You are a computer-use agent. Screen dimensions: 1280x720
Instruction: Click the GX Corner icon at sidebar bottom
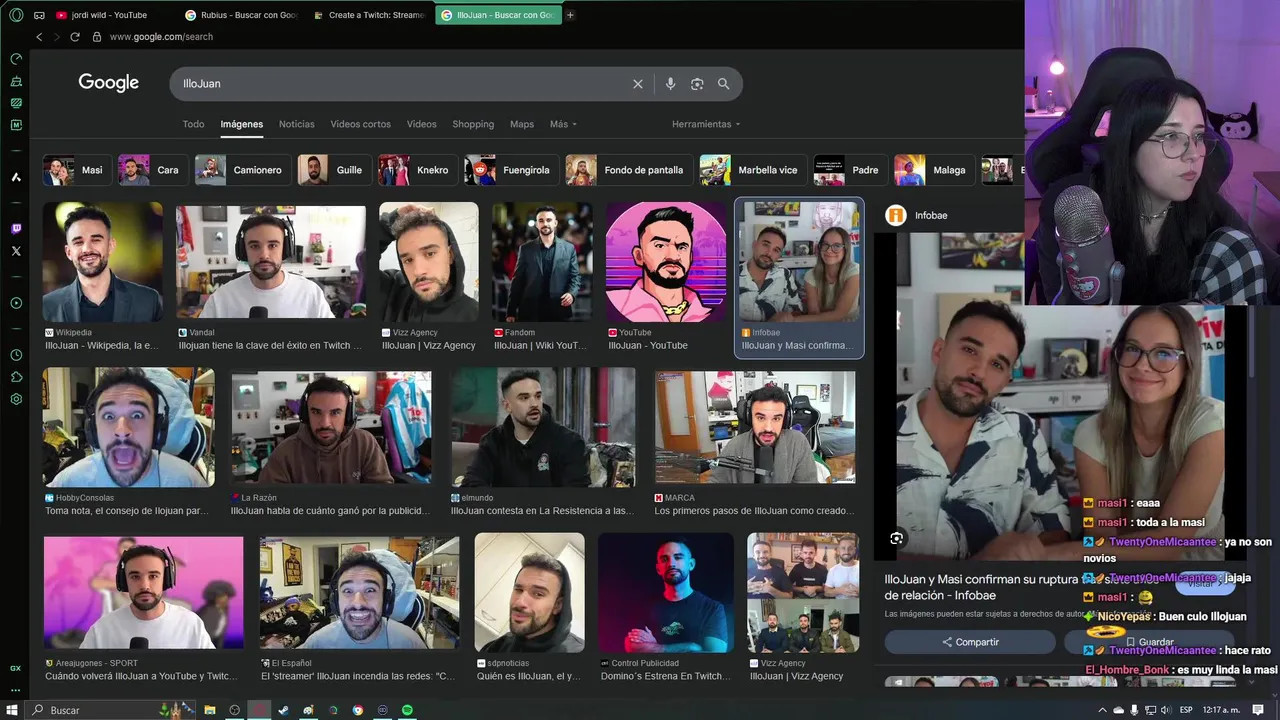click(16, 668)
